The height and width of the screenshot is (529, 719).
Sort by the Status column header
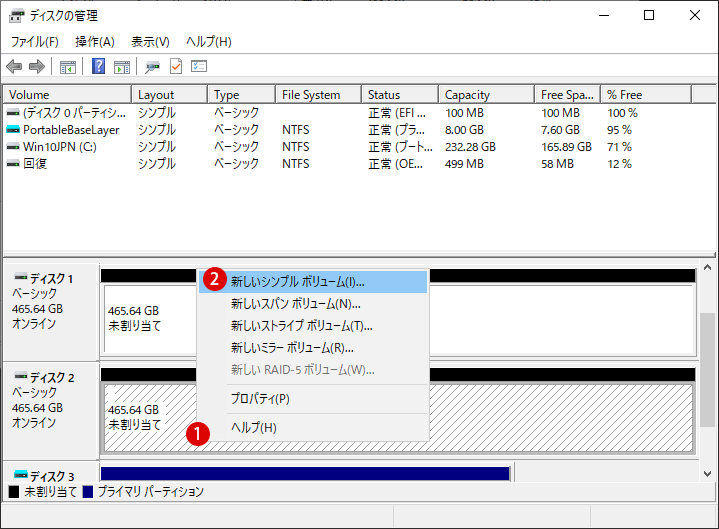point(400,95)
